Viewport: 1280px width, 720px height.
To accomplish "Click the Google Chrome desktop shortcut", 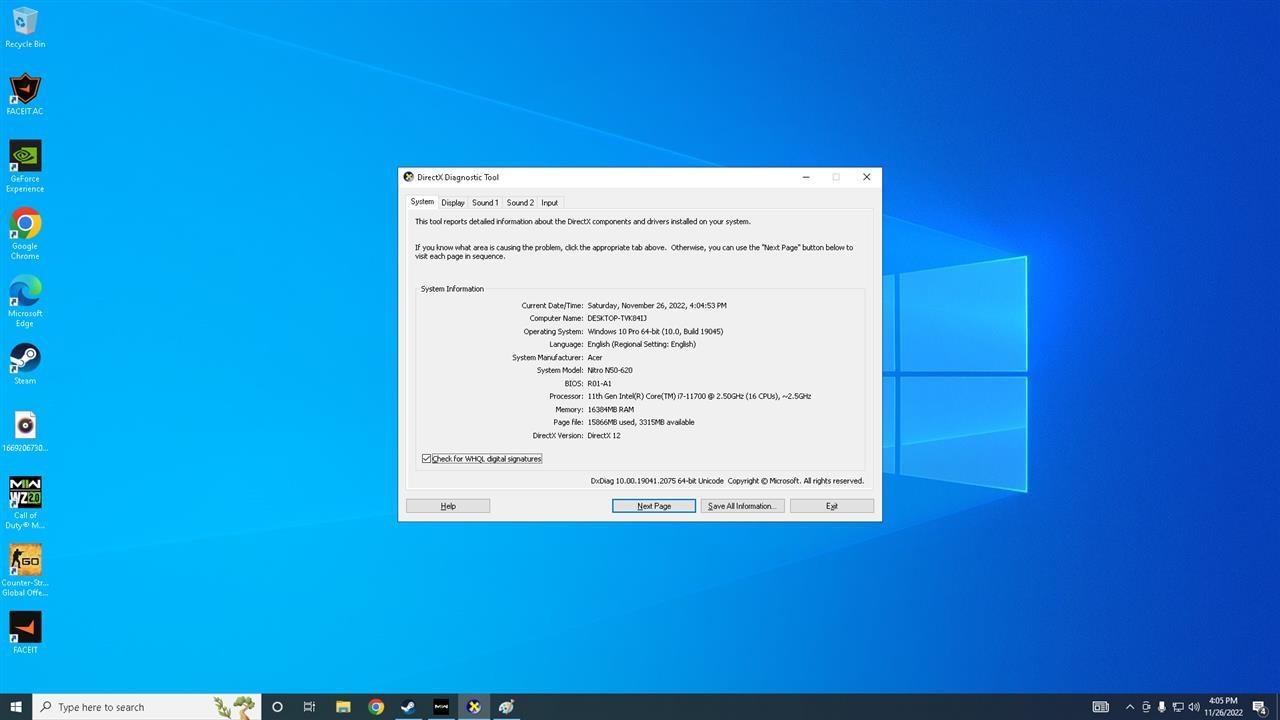I will pos(25,234).
